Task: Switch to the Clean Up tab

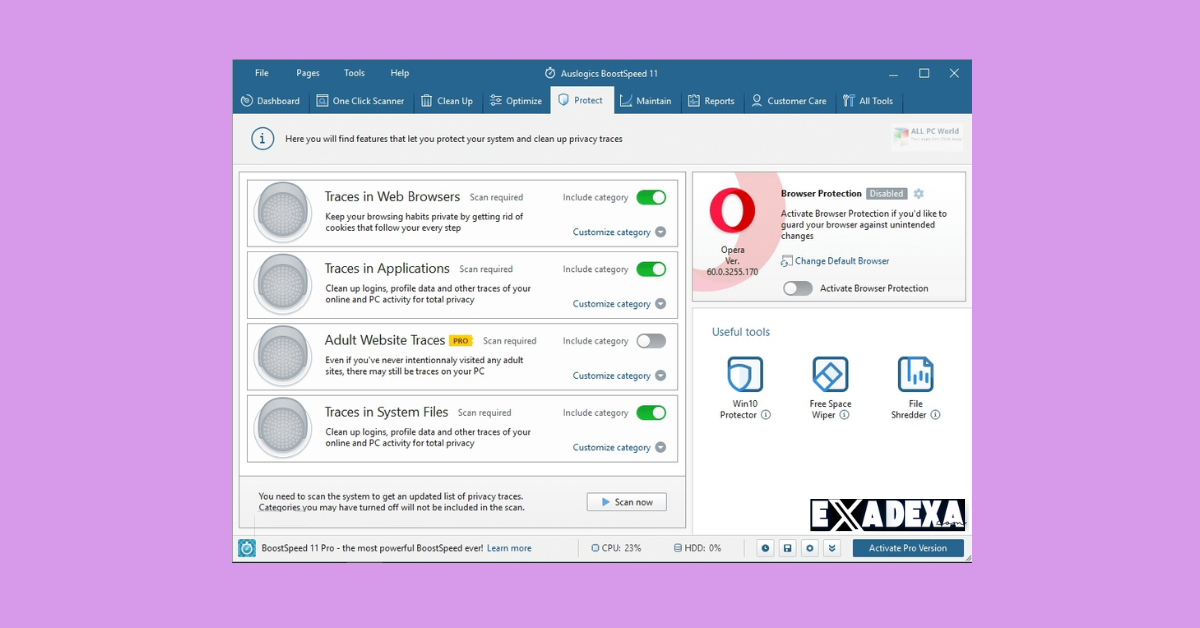Action: (x=447, y=101)
